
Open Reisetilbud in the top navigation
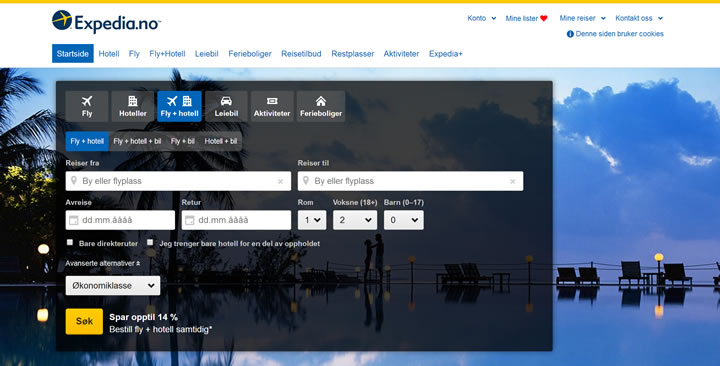301,54
